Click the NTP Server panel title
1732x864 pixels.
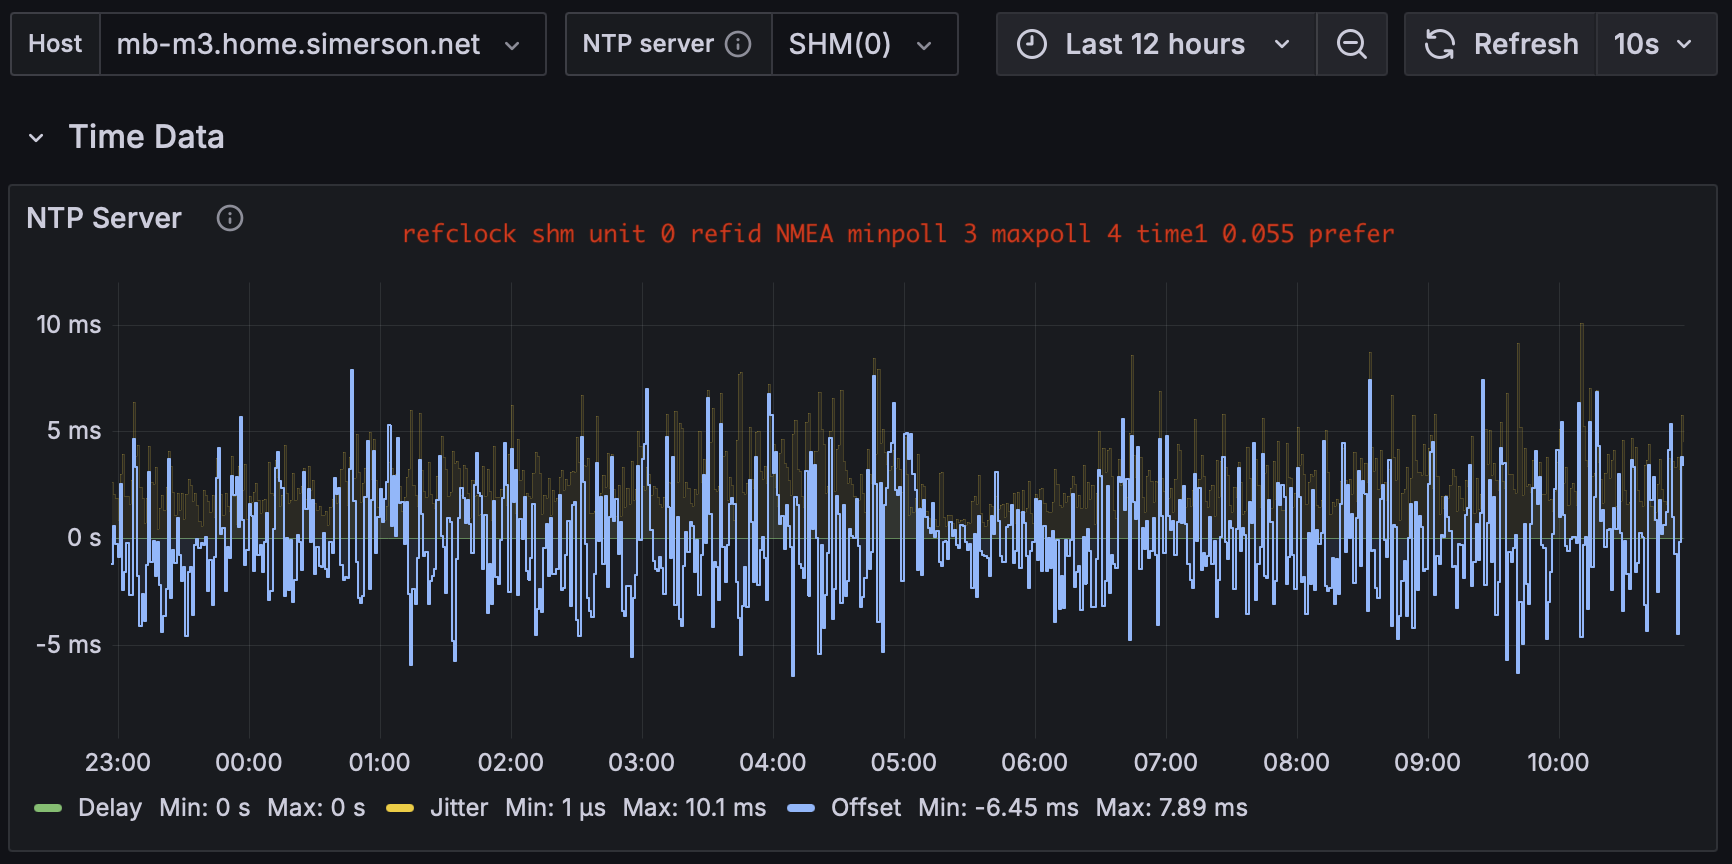(x=104, y=218)
